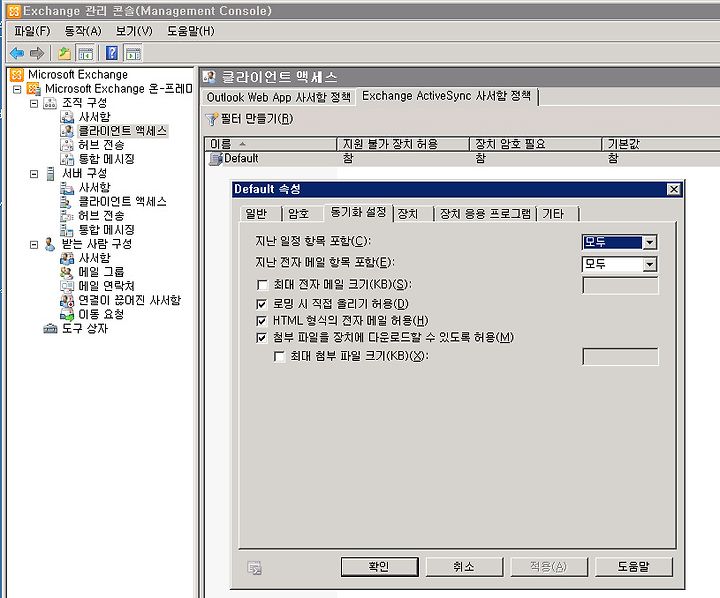Sort by 기본값 column header

(x=661, y=144)
